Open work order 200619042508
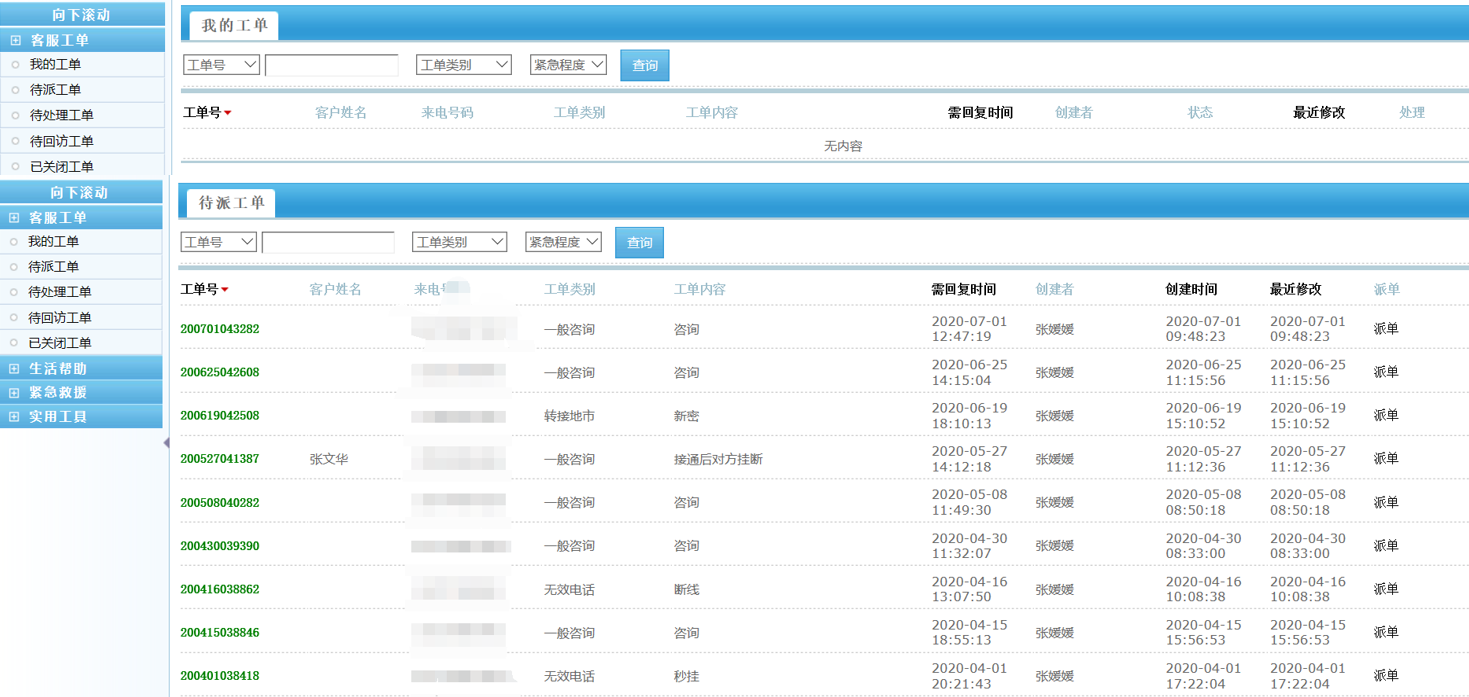The image size is (1469, 697). coord(219,416)
